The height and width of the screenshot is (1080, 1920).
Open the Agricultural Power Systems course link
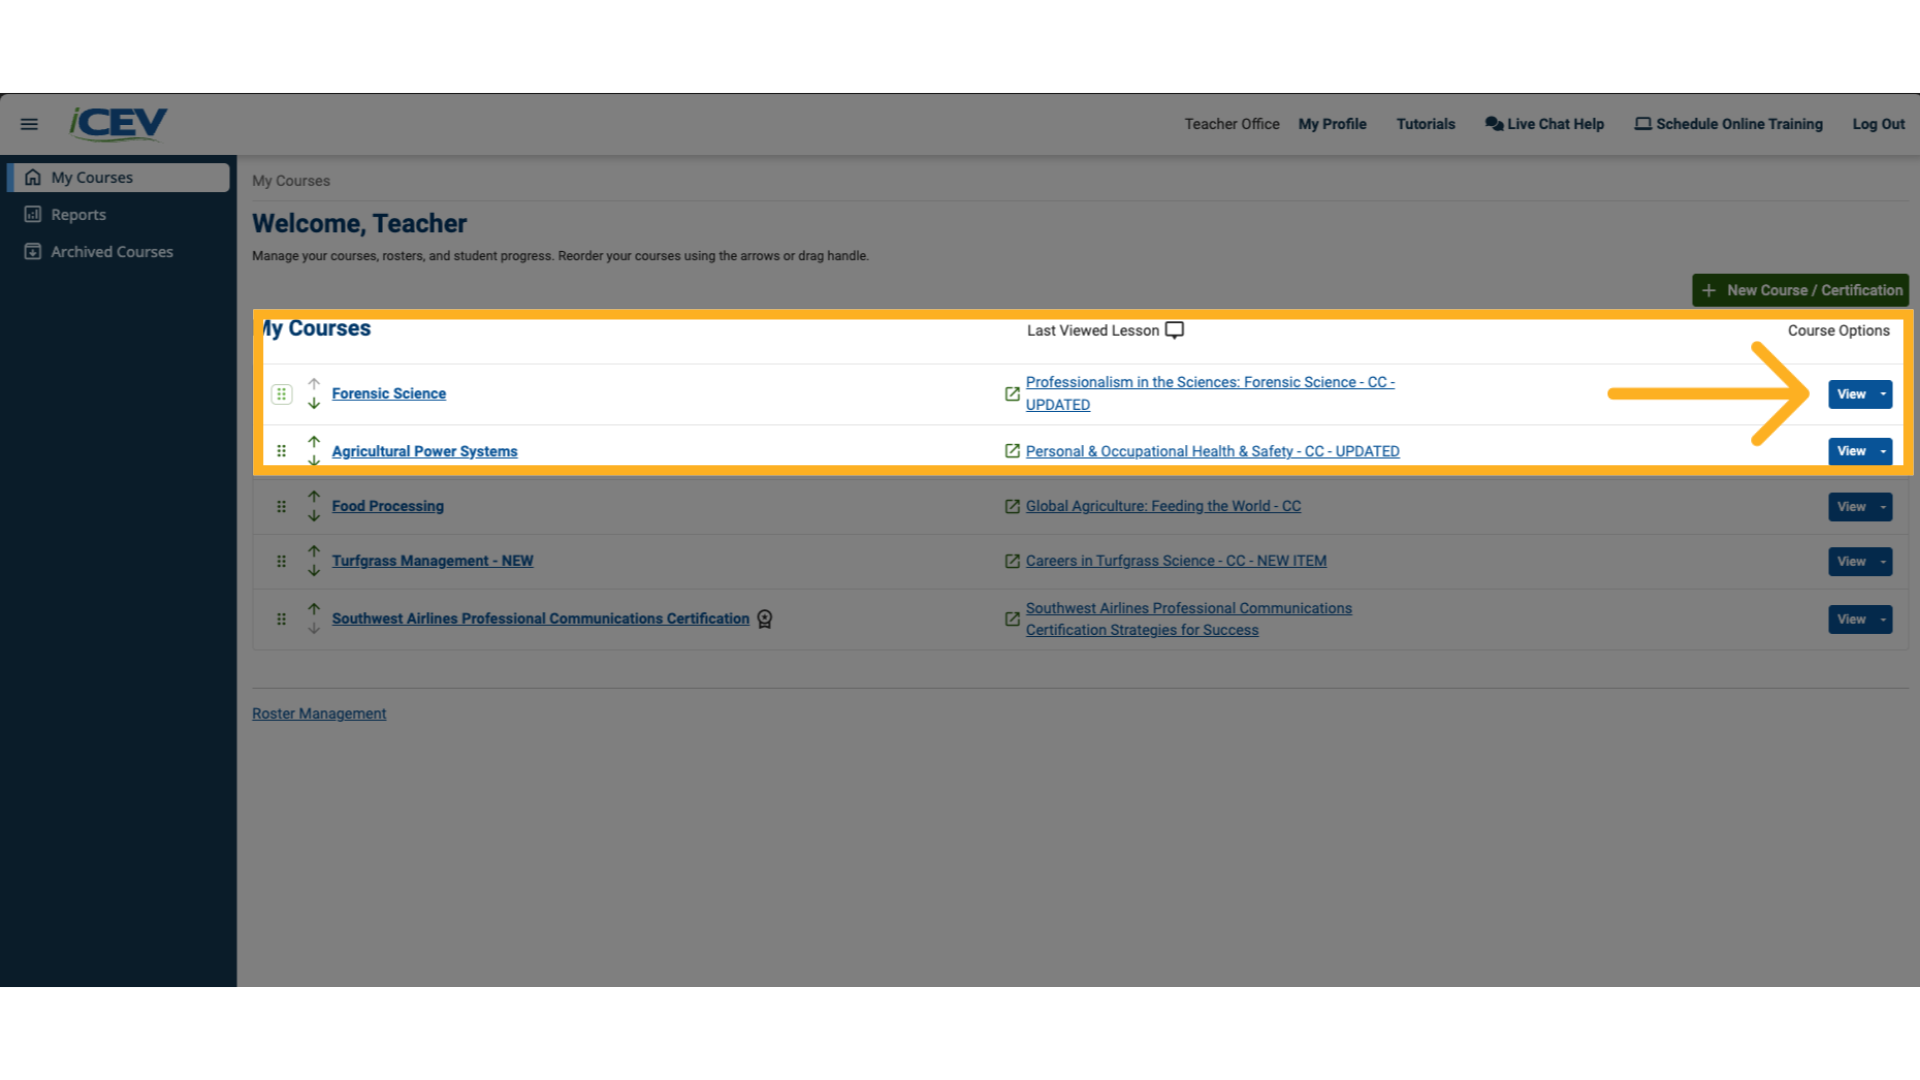coord(425,451)
